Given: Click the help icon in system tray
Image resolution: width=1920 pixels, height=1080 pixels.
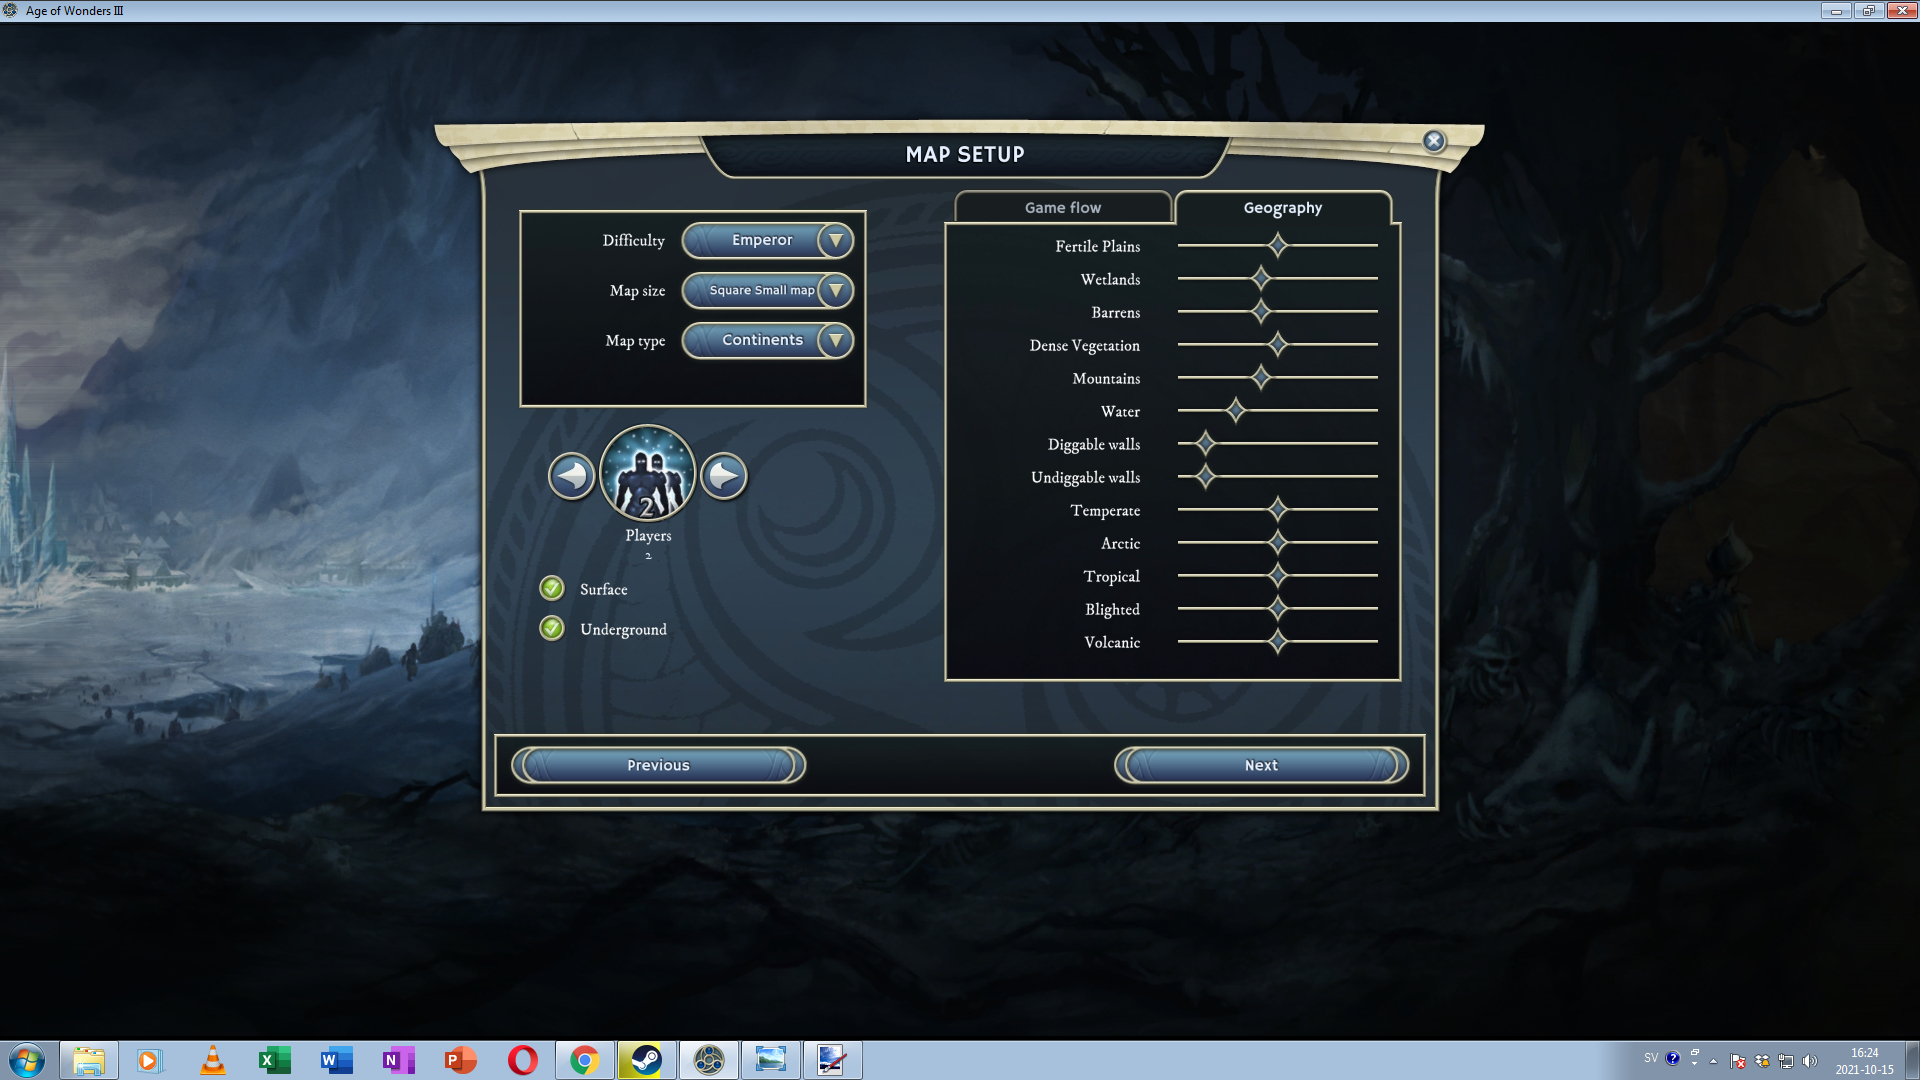Looking at the screenshot, I should 1672,1058.
